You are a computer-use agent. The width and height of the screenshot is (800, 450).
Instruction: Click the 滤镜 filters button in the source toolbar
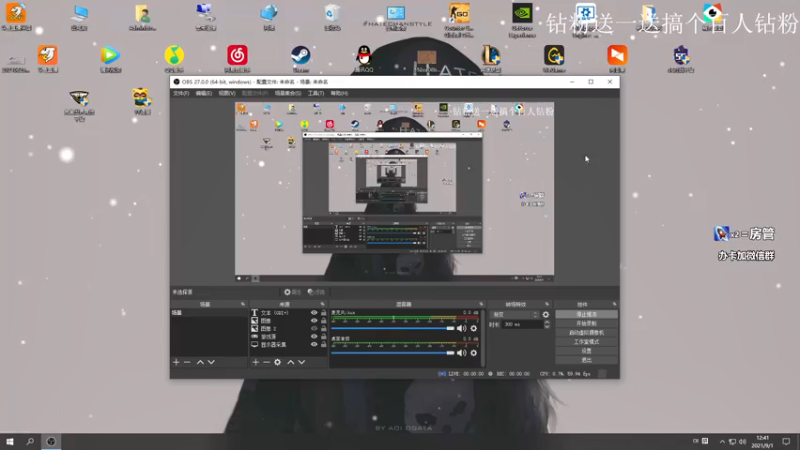[316, 292]
